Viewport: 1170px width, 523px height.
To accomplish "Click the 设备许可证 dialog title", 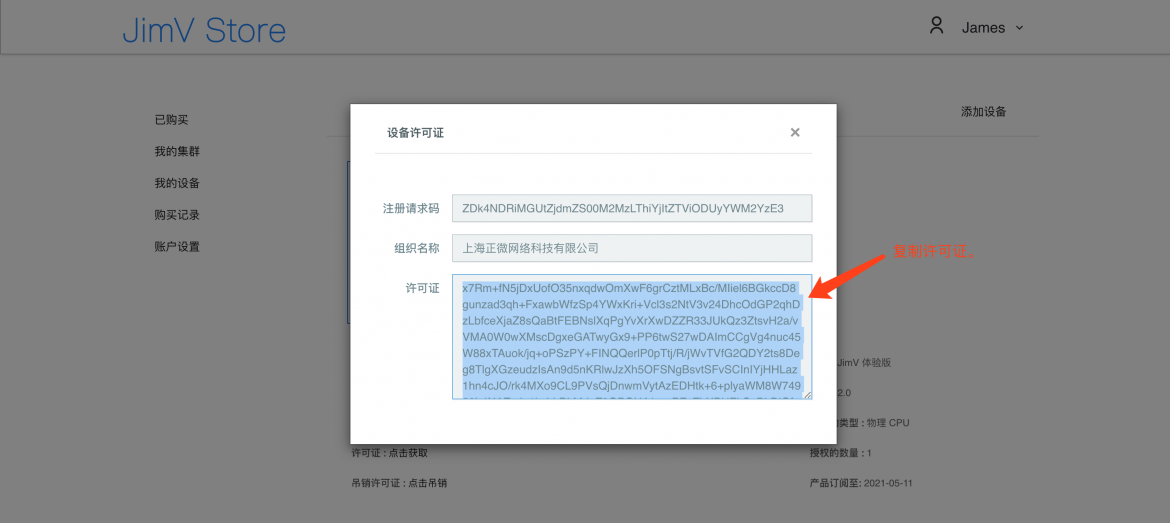I will pos(416,133).
